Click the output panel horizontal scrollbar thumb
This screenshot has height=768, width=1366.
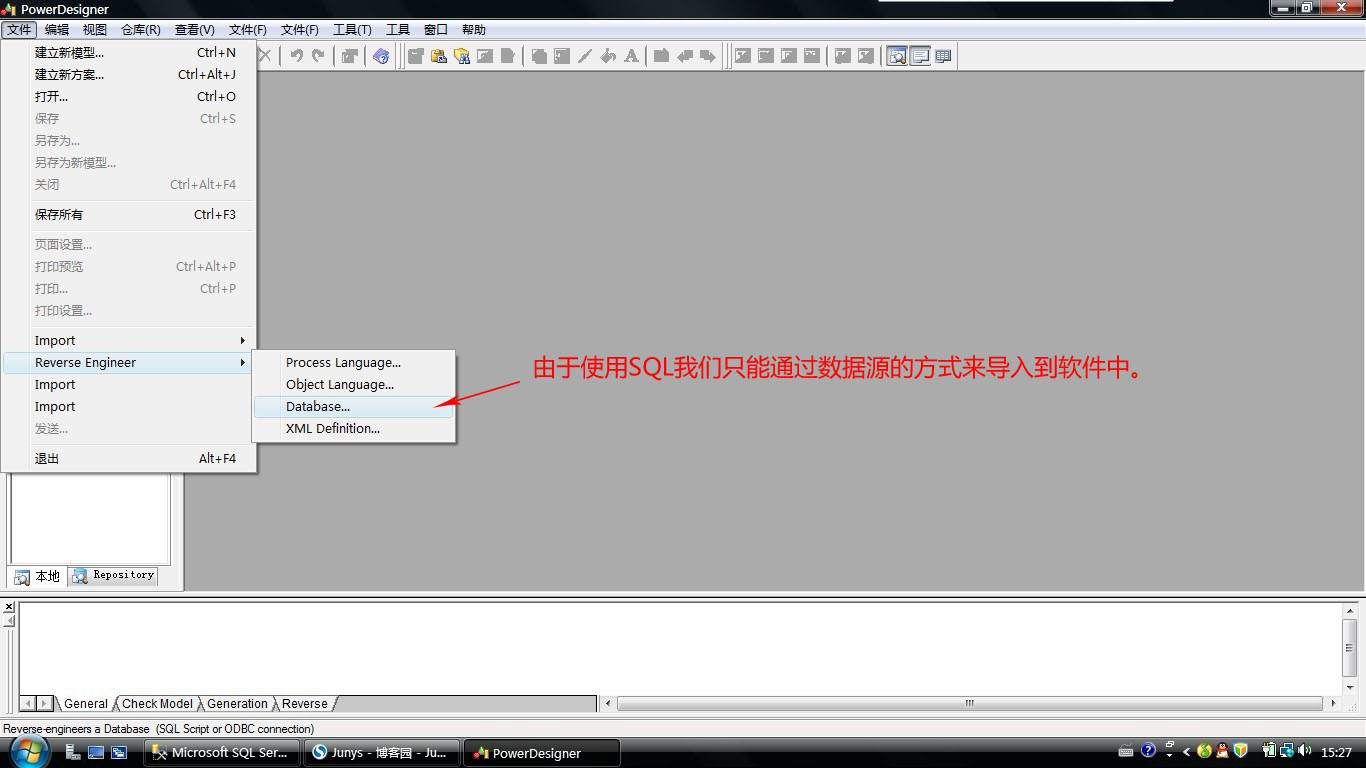pyautogui.click(x=969, y=704)
